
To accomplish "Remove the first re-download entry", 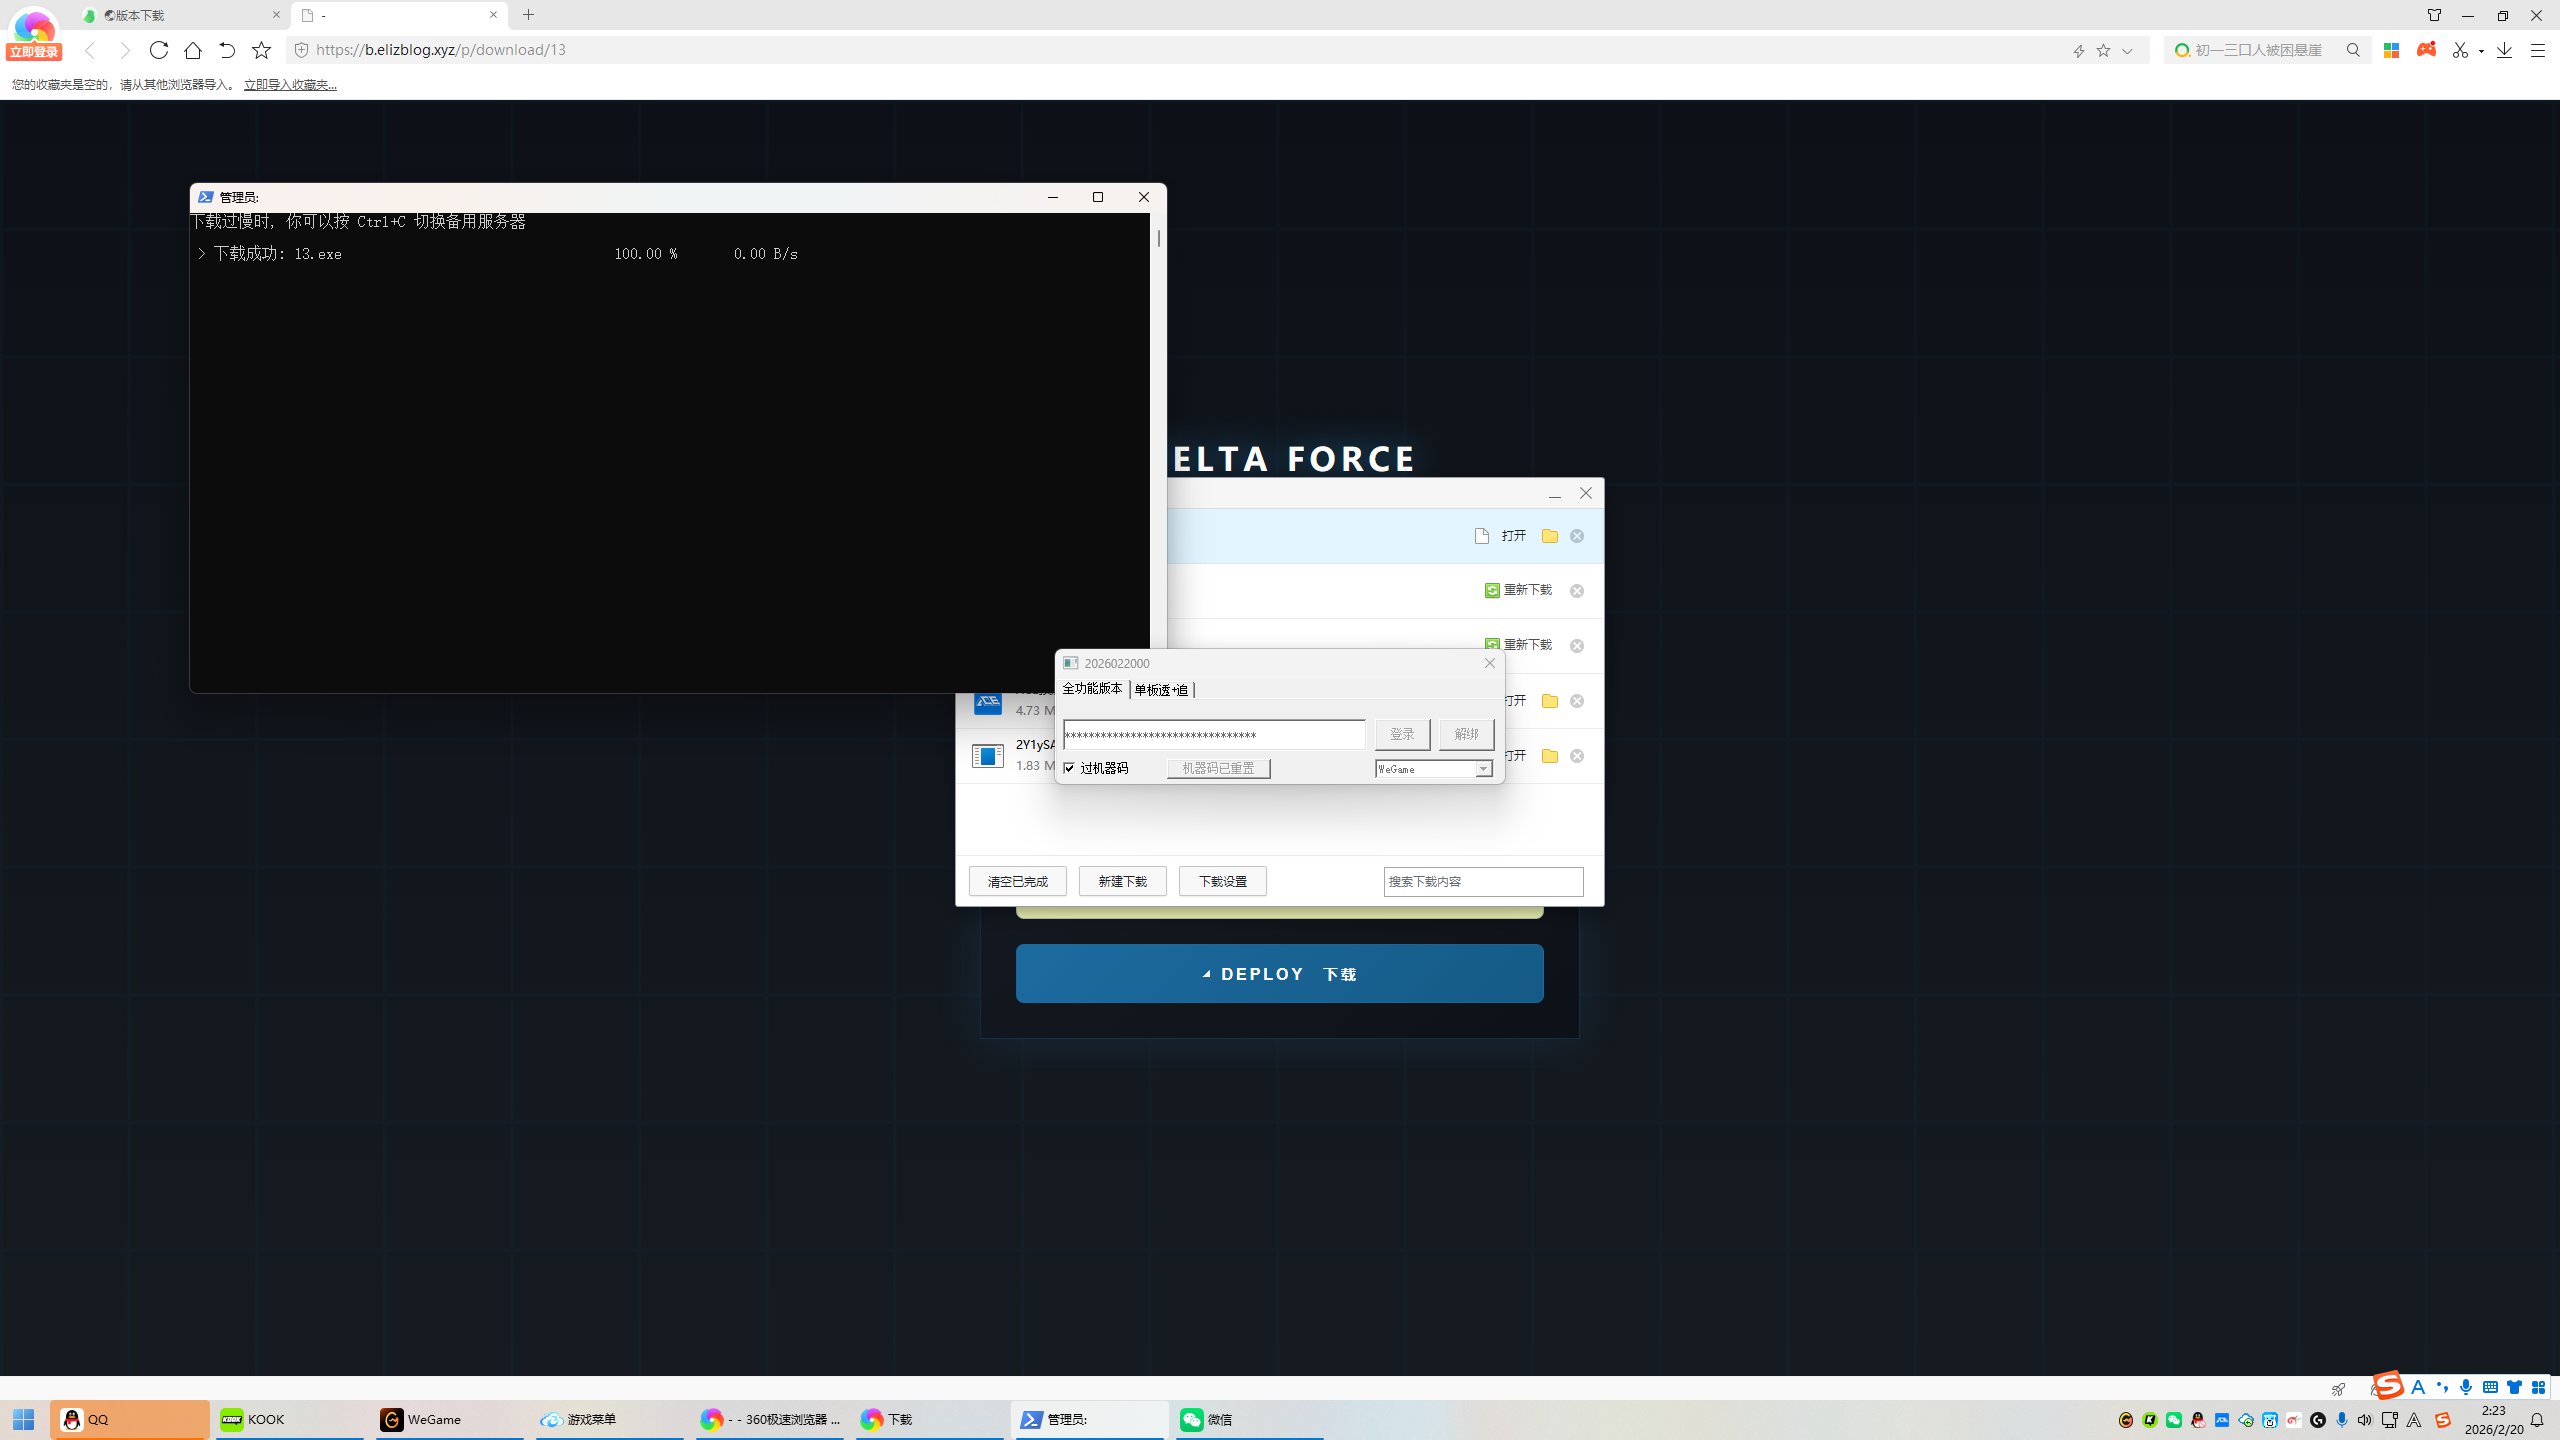I will (1577, 591).
